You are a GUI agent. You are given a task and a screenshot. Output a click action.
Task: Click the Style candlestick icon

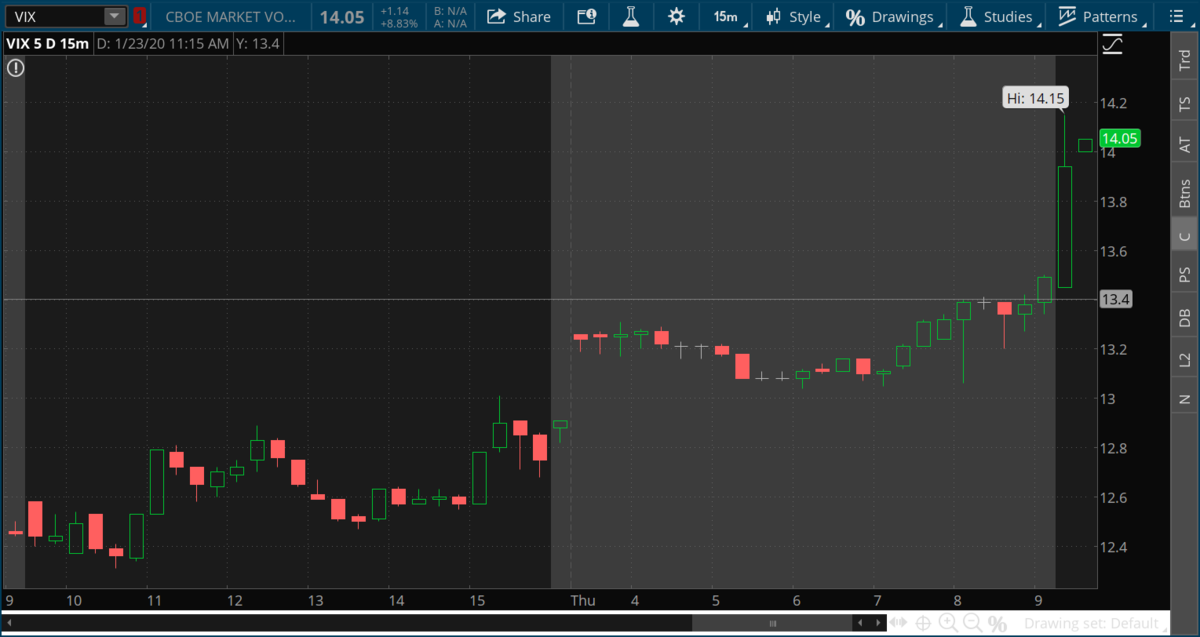(773, 16)
